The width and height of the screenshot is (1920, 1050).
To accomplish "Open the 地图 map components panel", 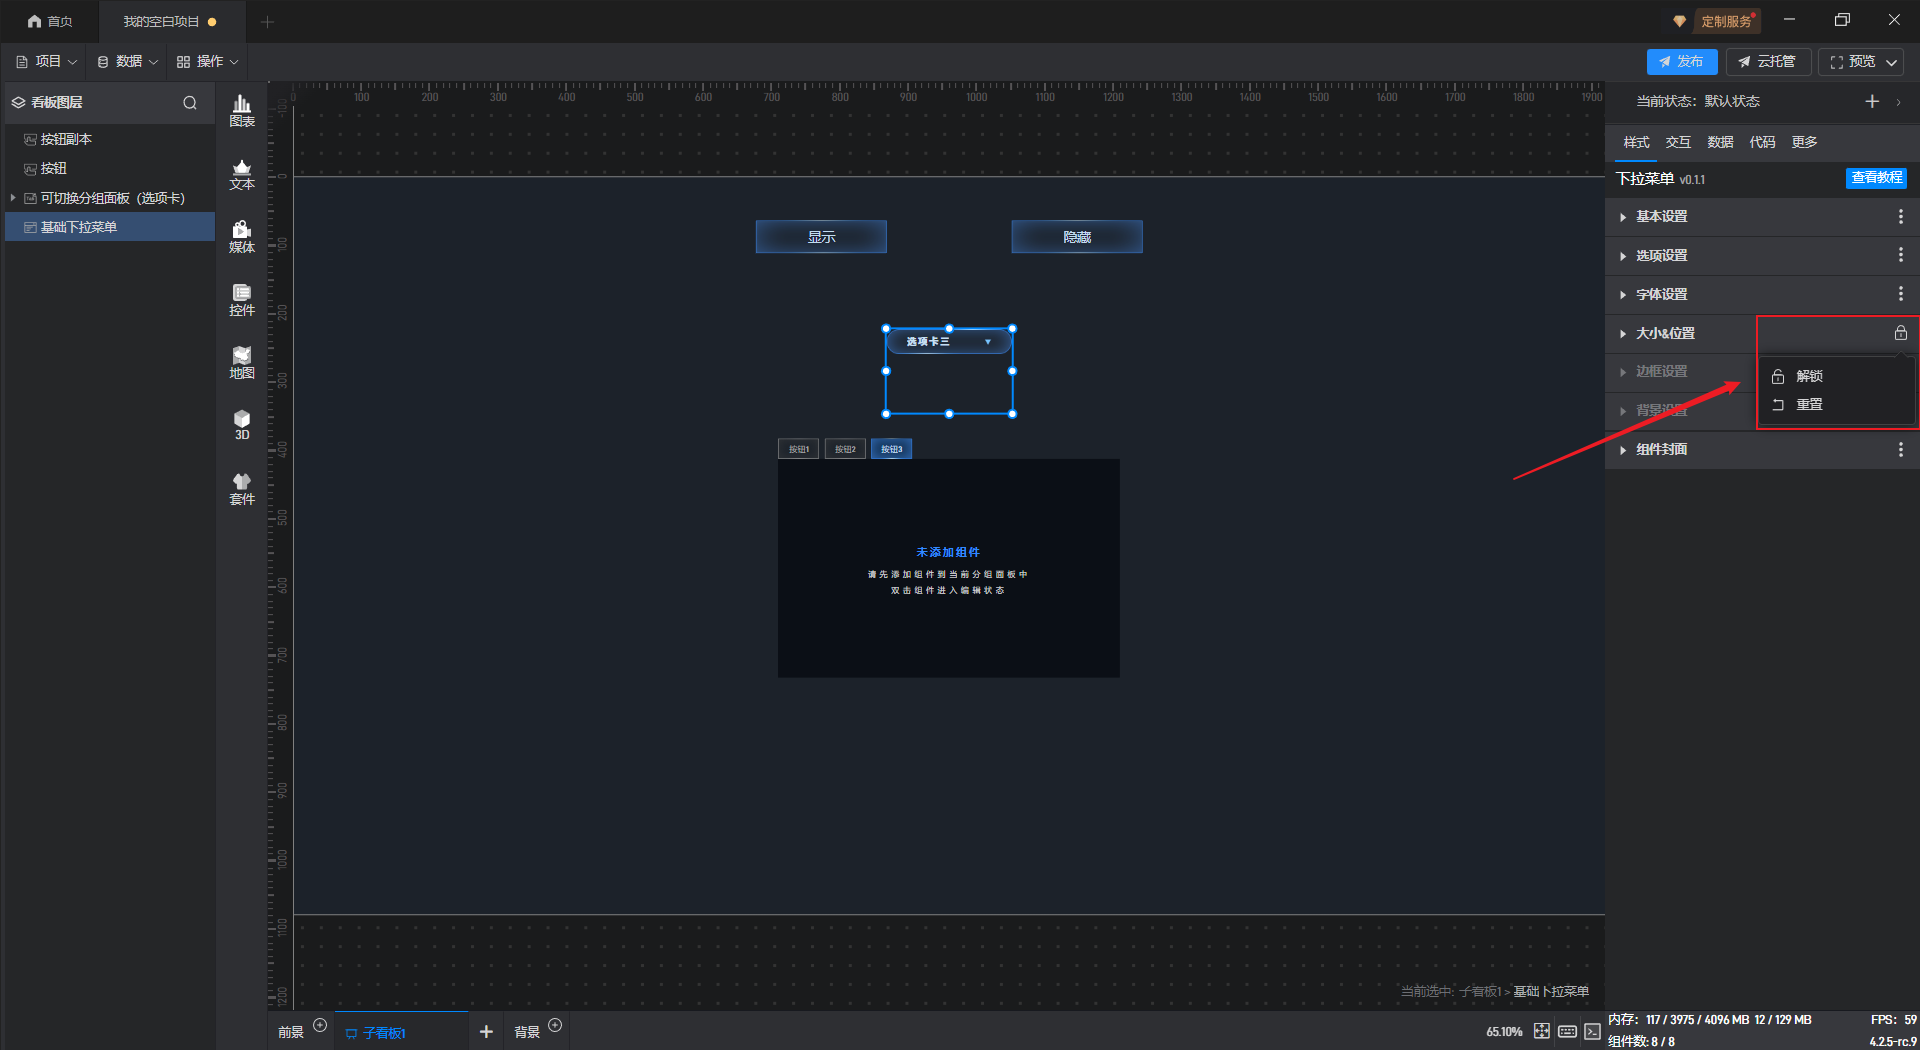I will point(242,363).
